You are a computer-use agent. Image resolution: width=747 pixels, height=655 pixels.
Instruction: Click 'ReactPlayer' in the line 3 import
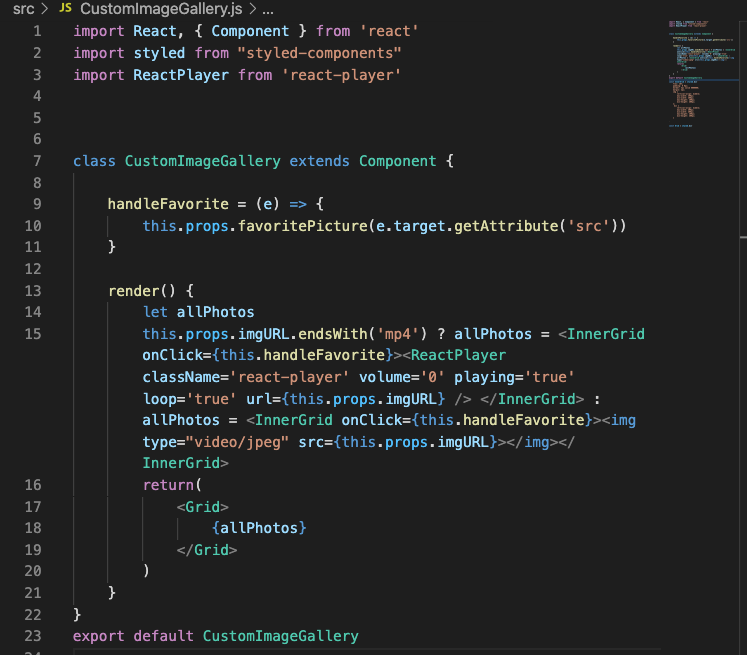tap(181, 75)
